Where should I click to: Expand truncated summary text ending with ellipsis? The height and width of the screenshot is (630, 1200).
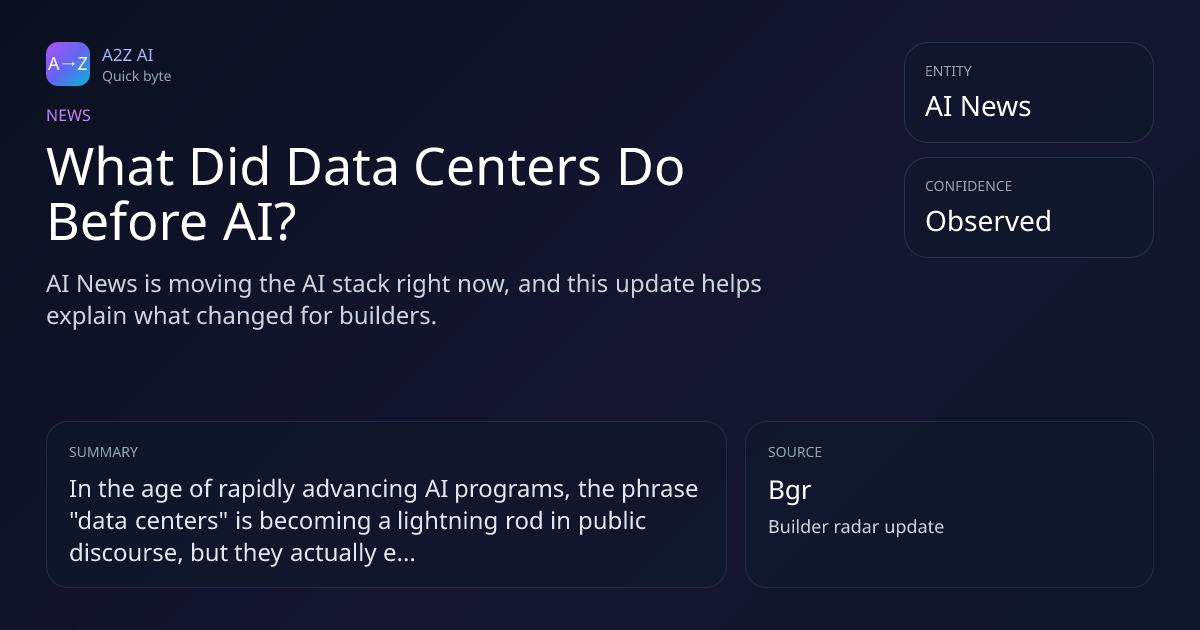click(384, 521)
